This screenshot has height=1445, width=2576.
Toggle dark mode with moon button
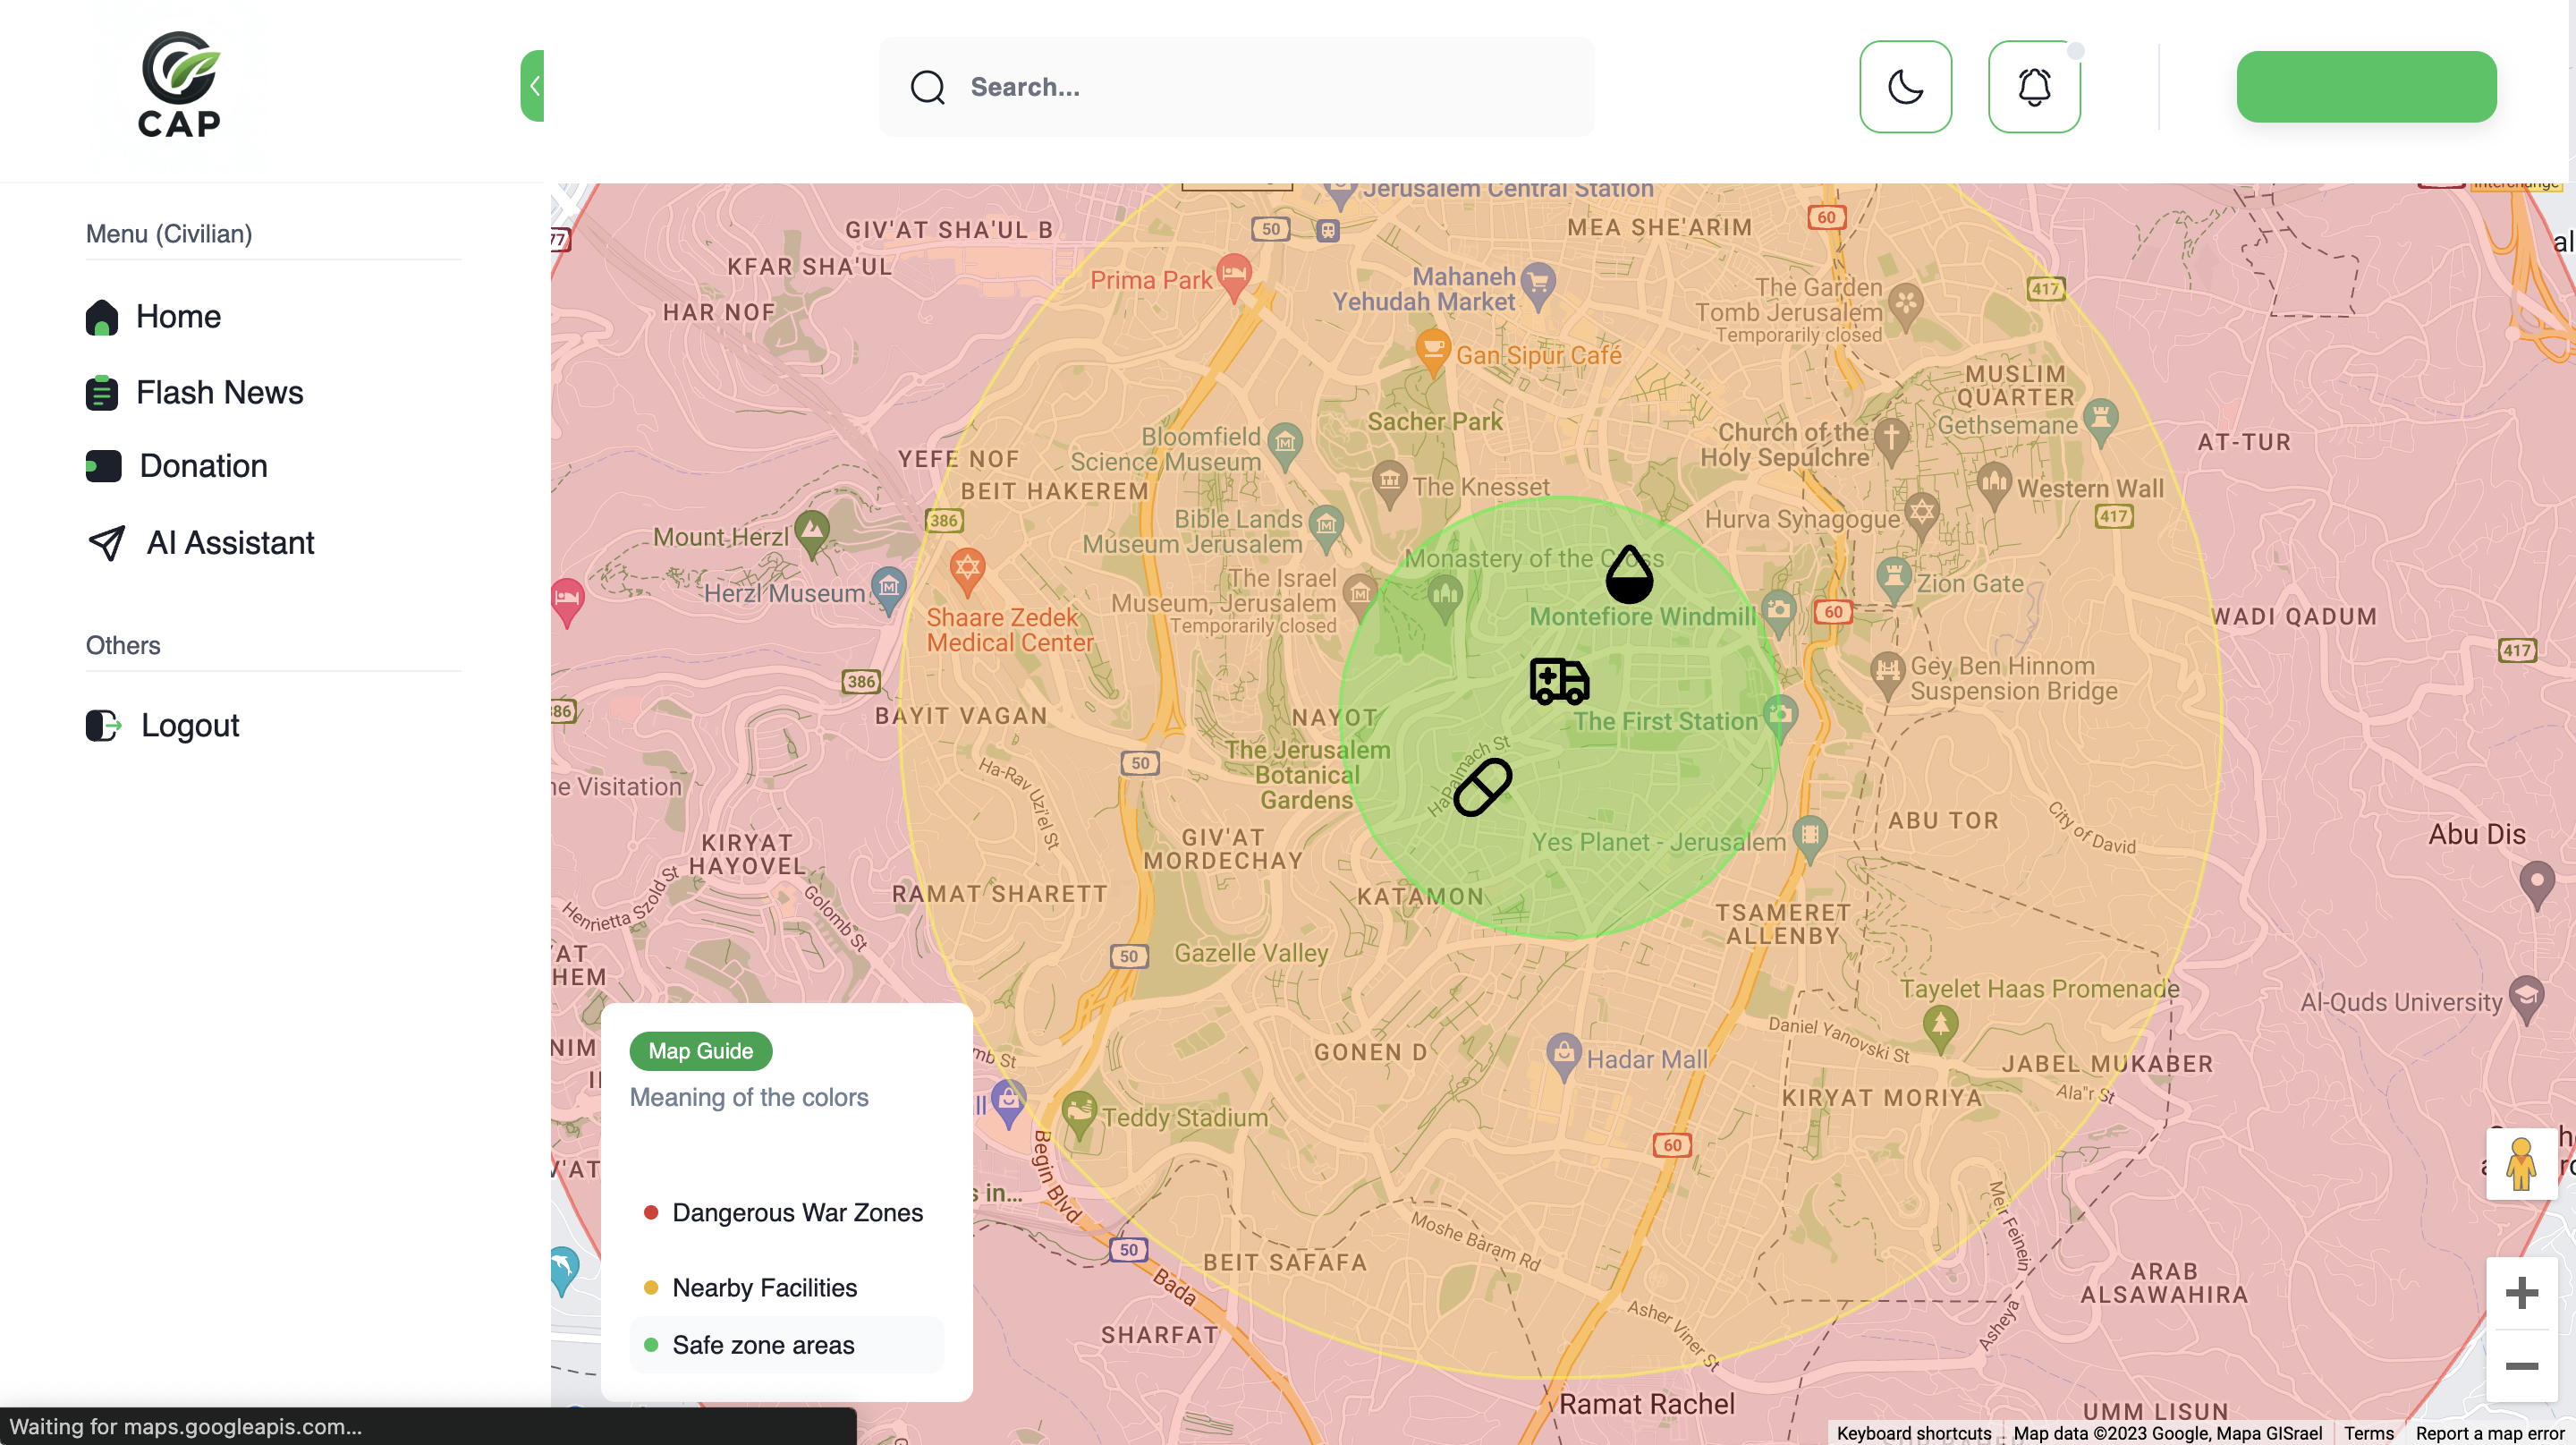pyautogui.click(x=1905, y=87)
